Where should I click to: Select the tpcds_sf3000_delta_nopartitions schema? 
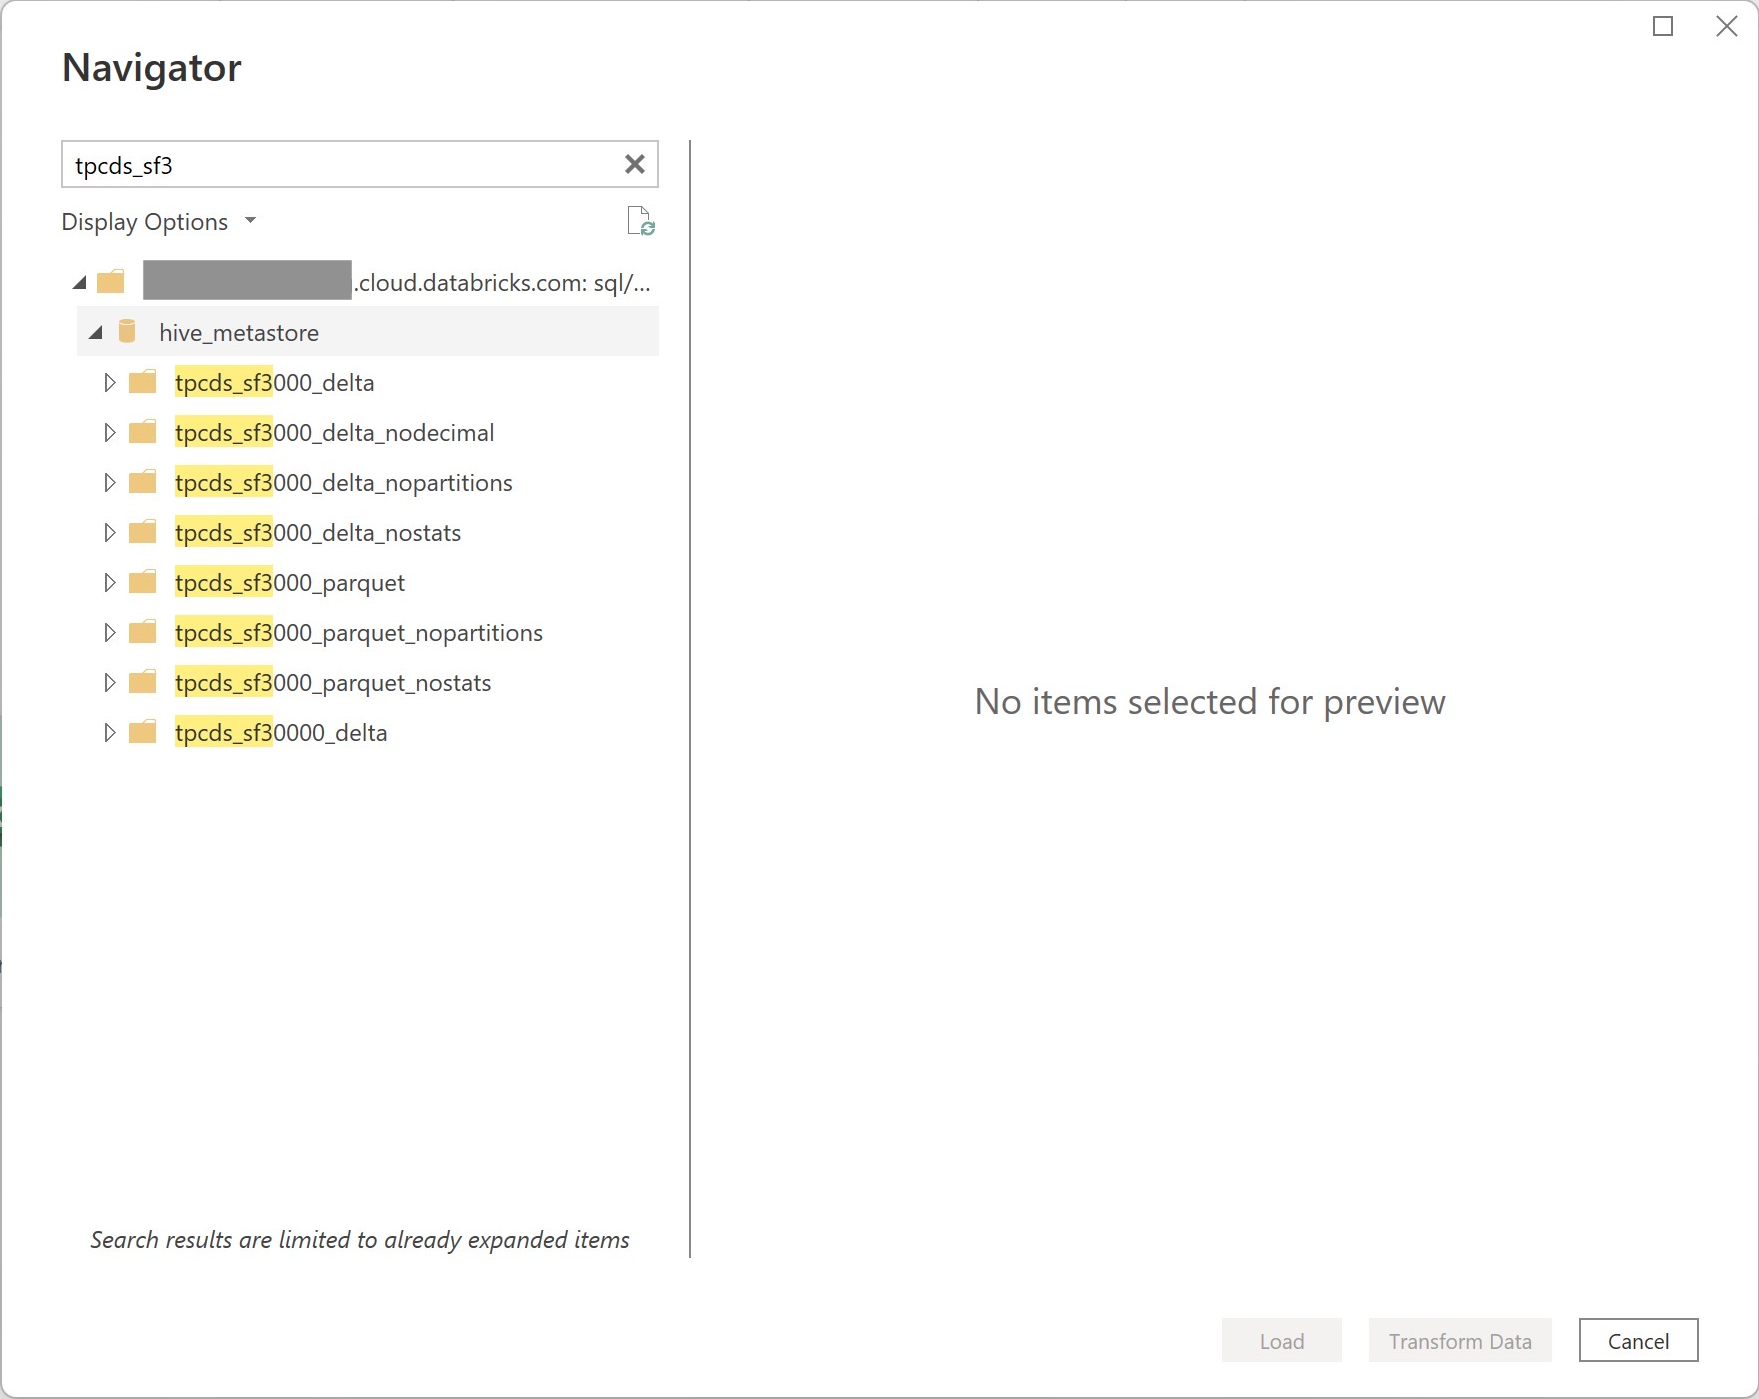click(x=342, y=481)
